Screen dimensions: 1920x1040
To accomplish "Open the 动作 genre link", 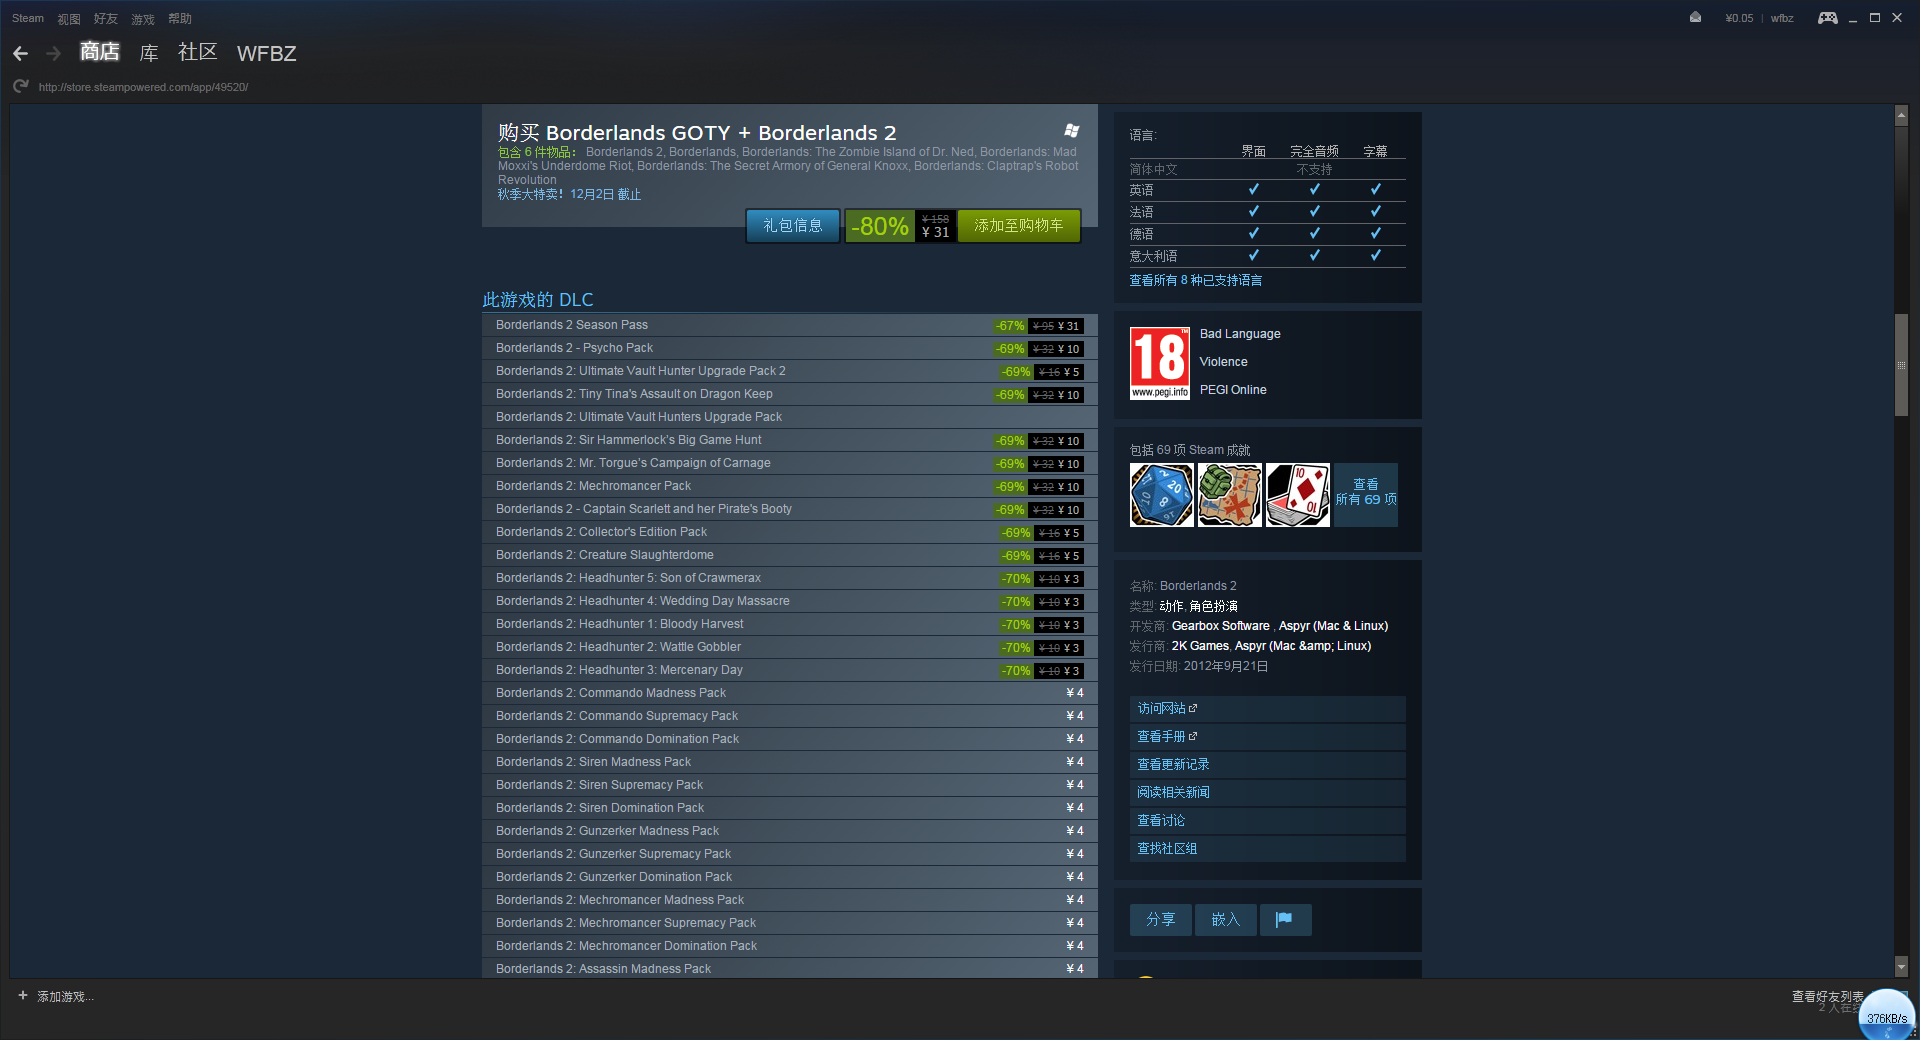I will (1171, 606).
